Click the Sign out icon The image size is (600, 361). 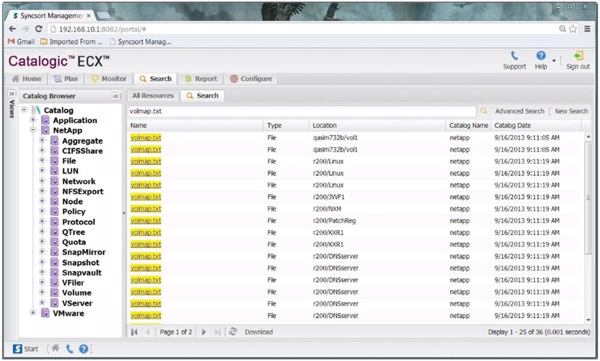point(578,56)
